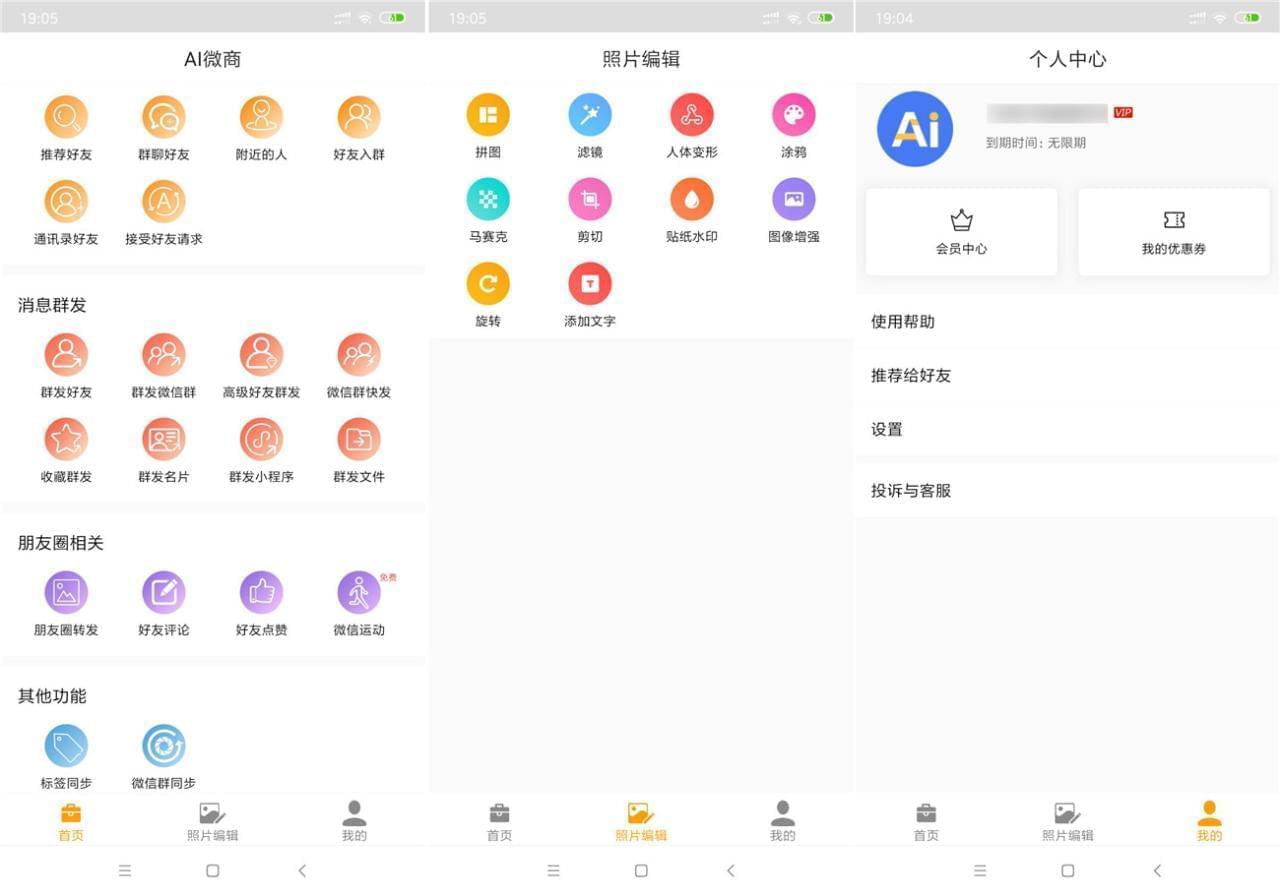
Task: Select the 好友入群 icon
Action: coord(359,117)
